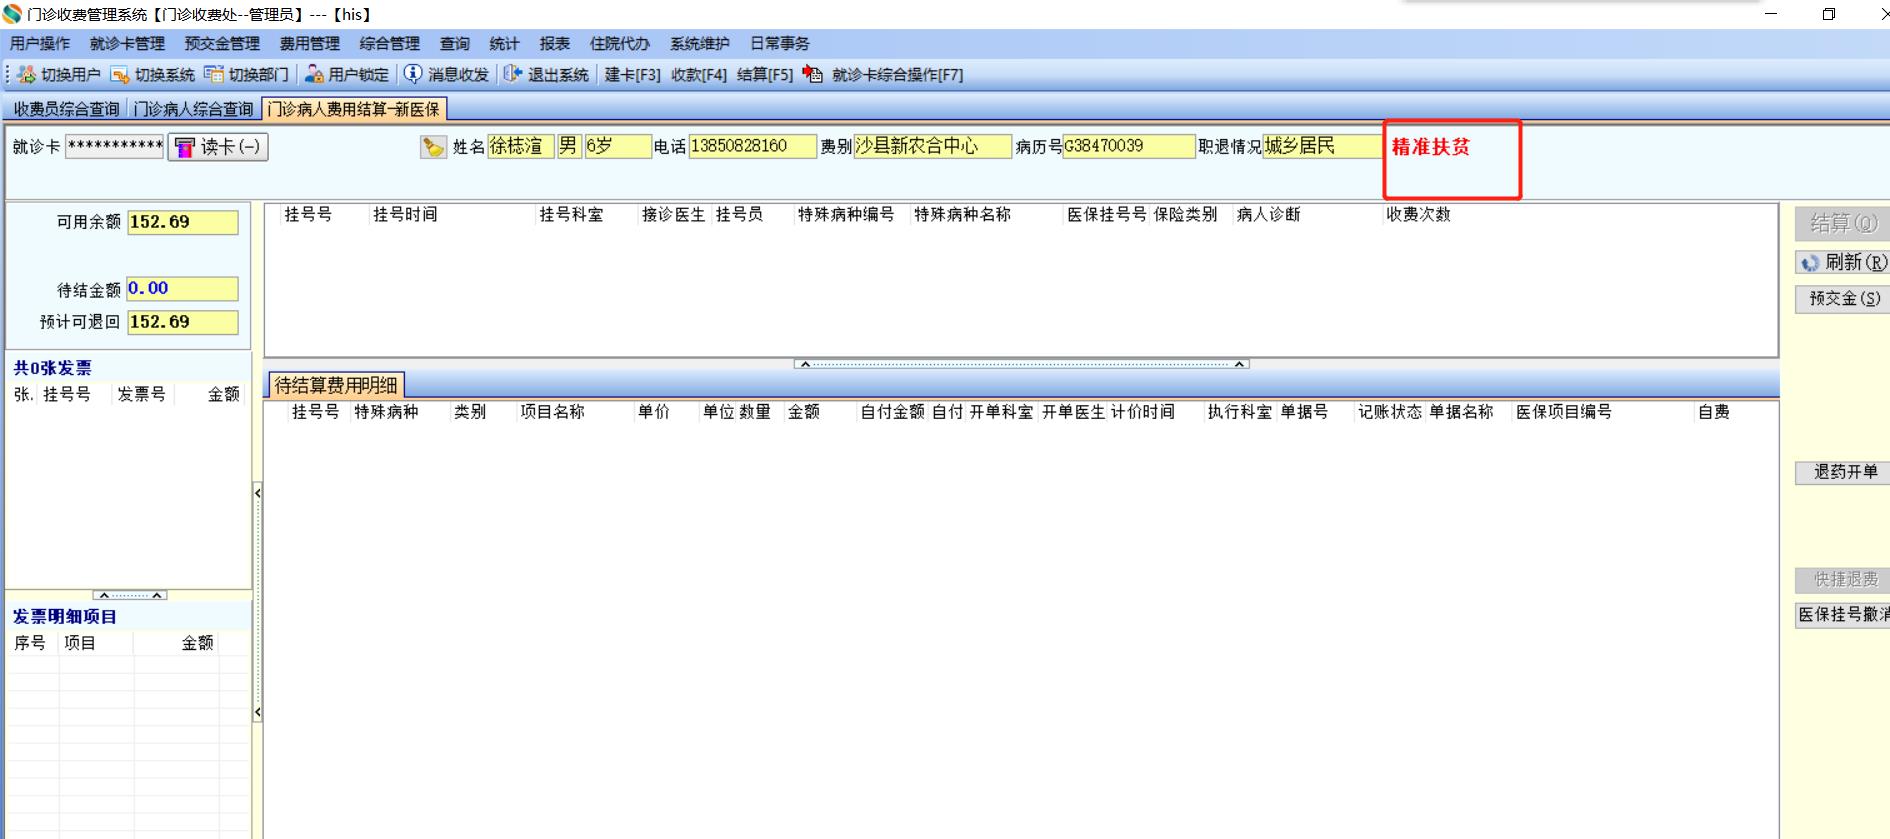
Task: Open the 日常事务 menu
Action: click(779, 44)
